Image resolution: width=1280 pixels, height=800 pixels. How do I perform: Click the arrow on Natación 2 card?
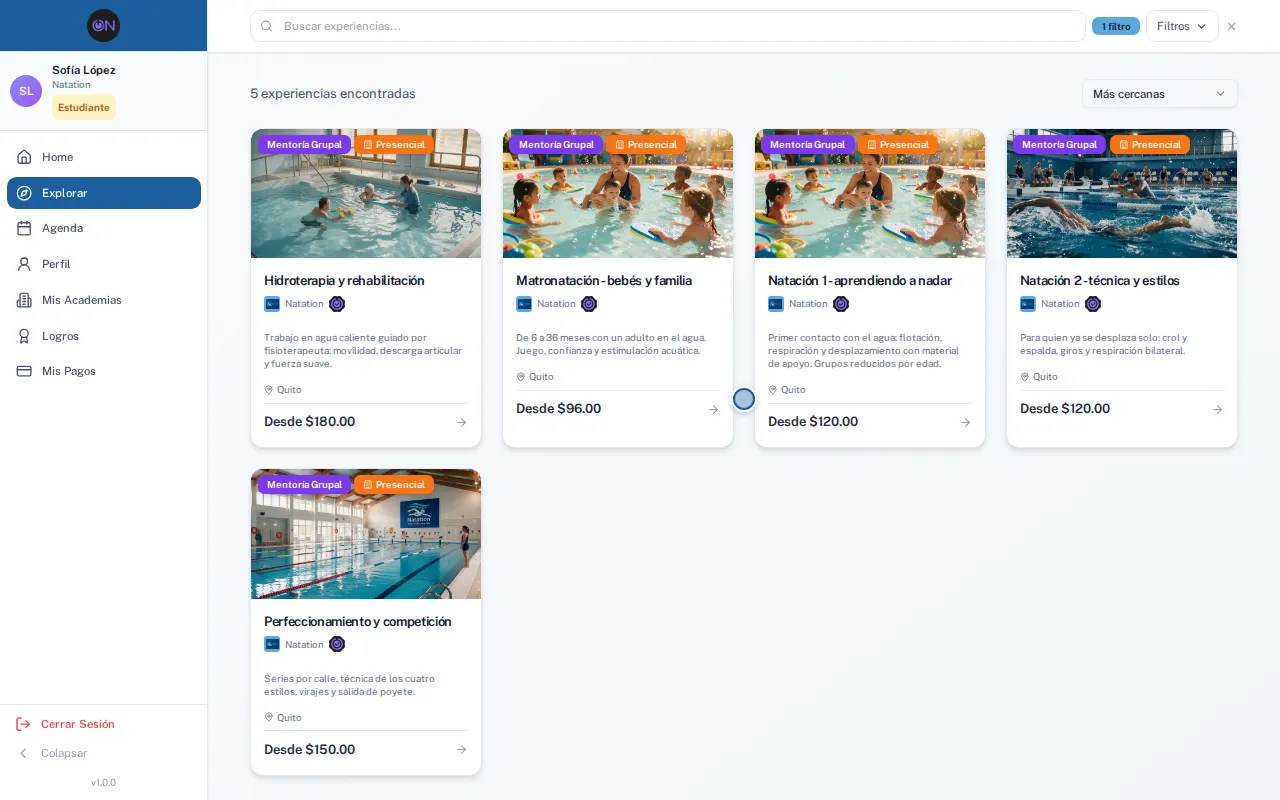(1217, 409)
